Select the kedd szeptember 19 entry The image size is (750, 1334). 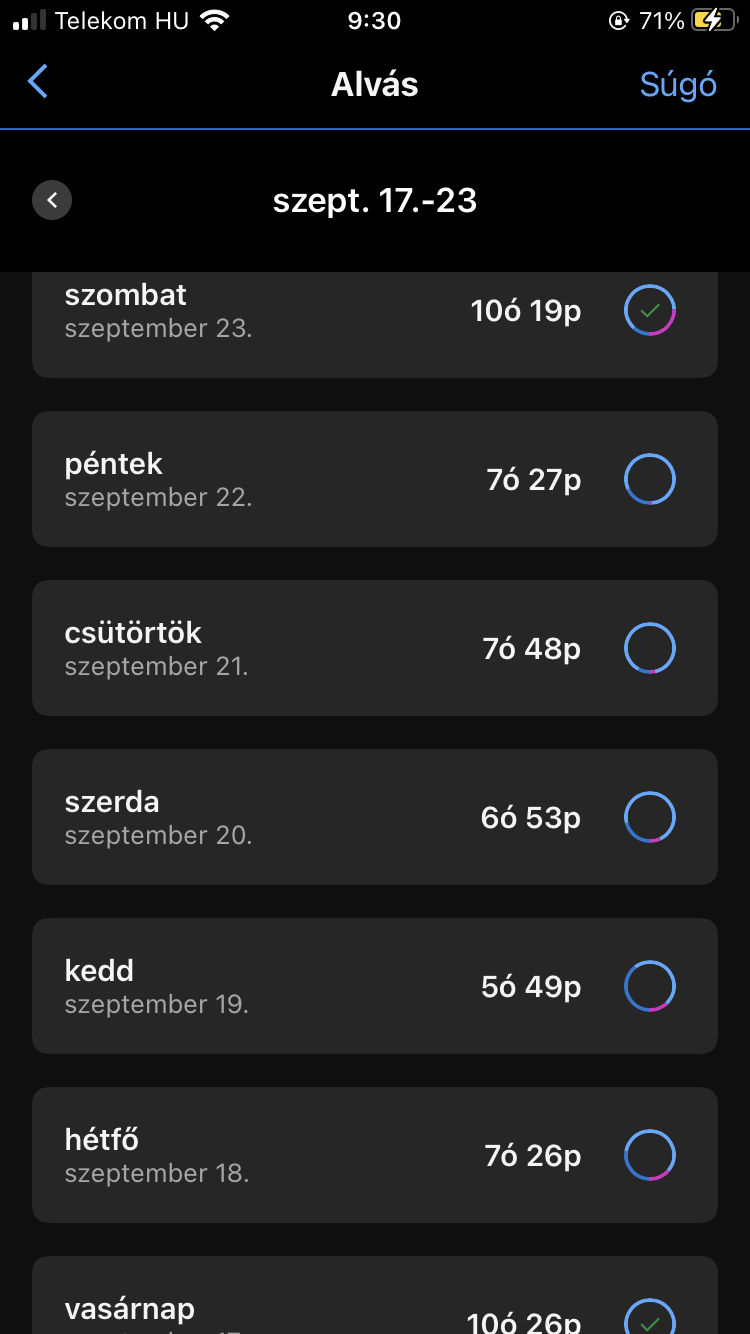pos(300,986)
